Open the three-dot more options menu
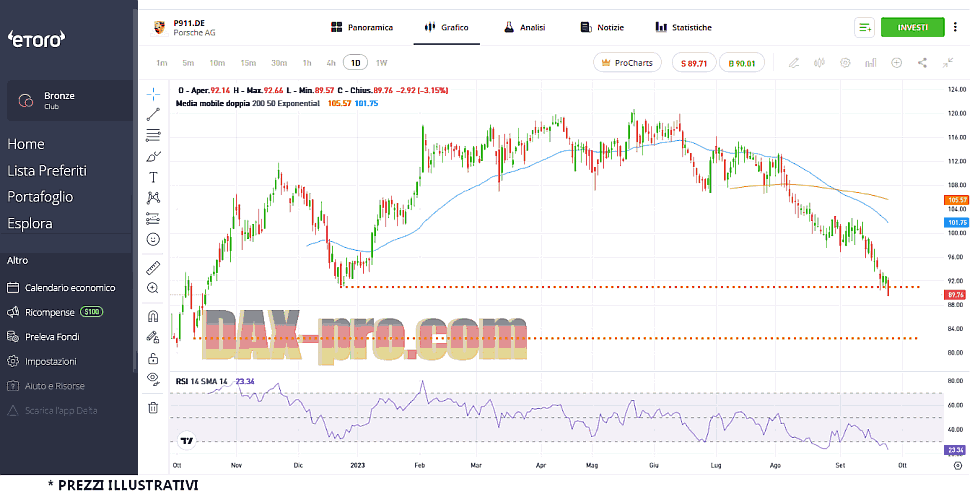 [x=956, y=27]
